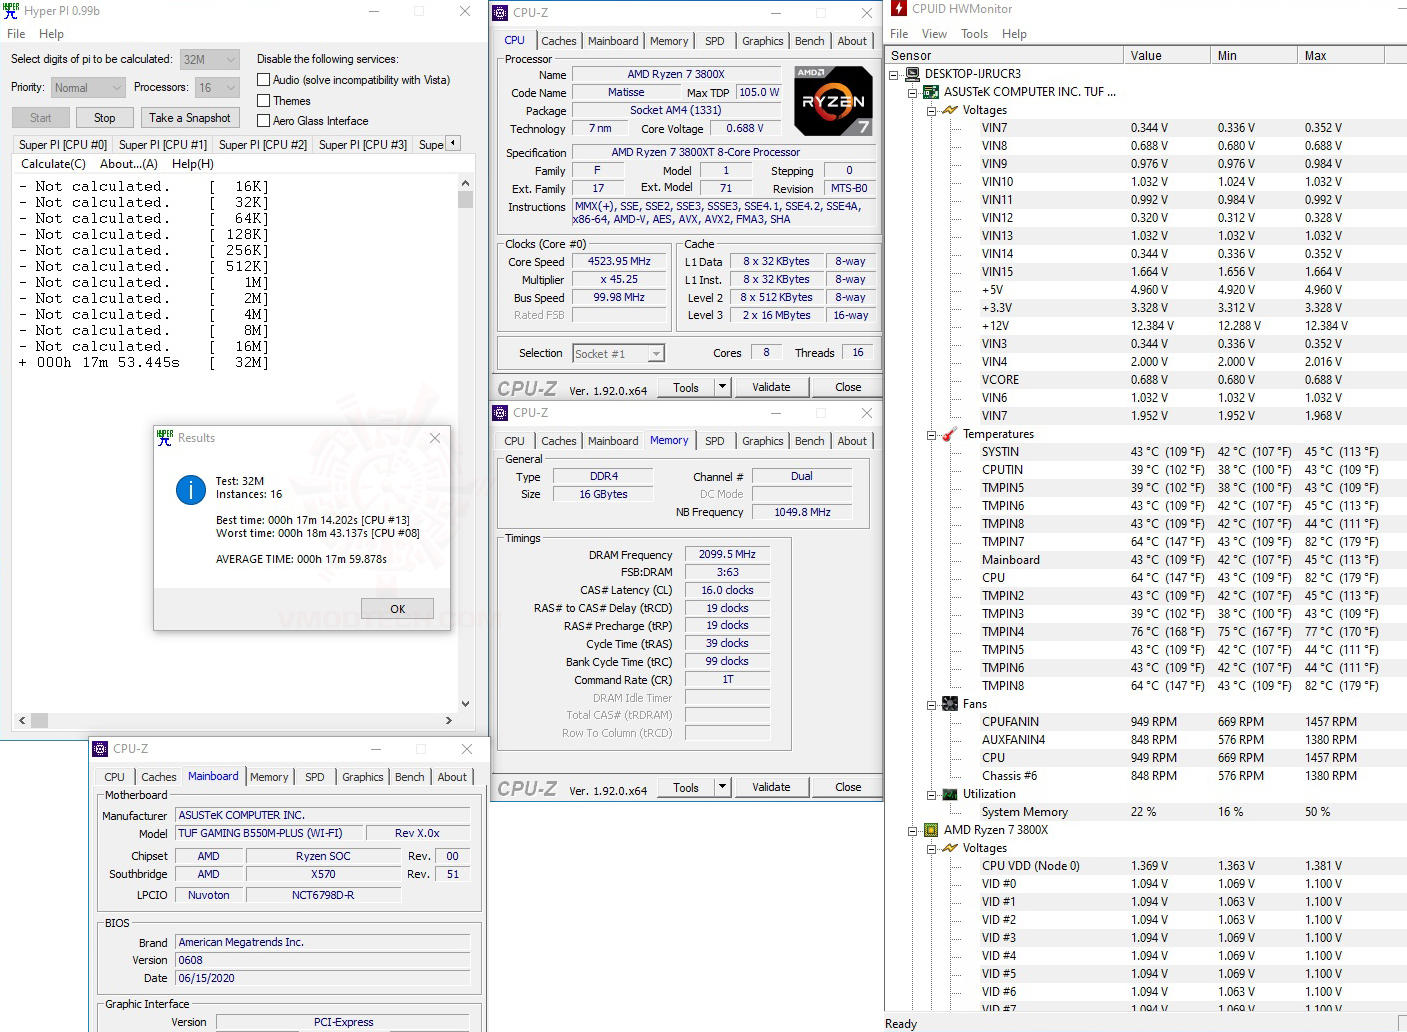
Task: Click the Voltages lightning icon under ASUSTeK
Action: tap(950, 110)
